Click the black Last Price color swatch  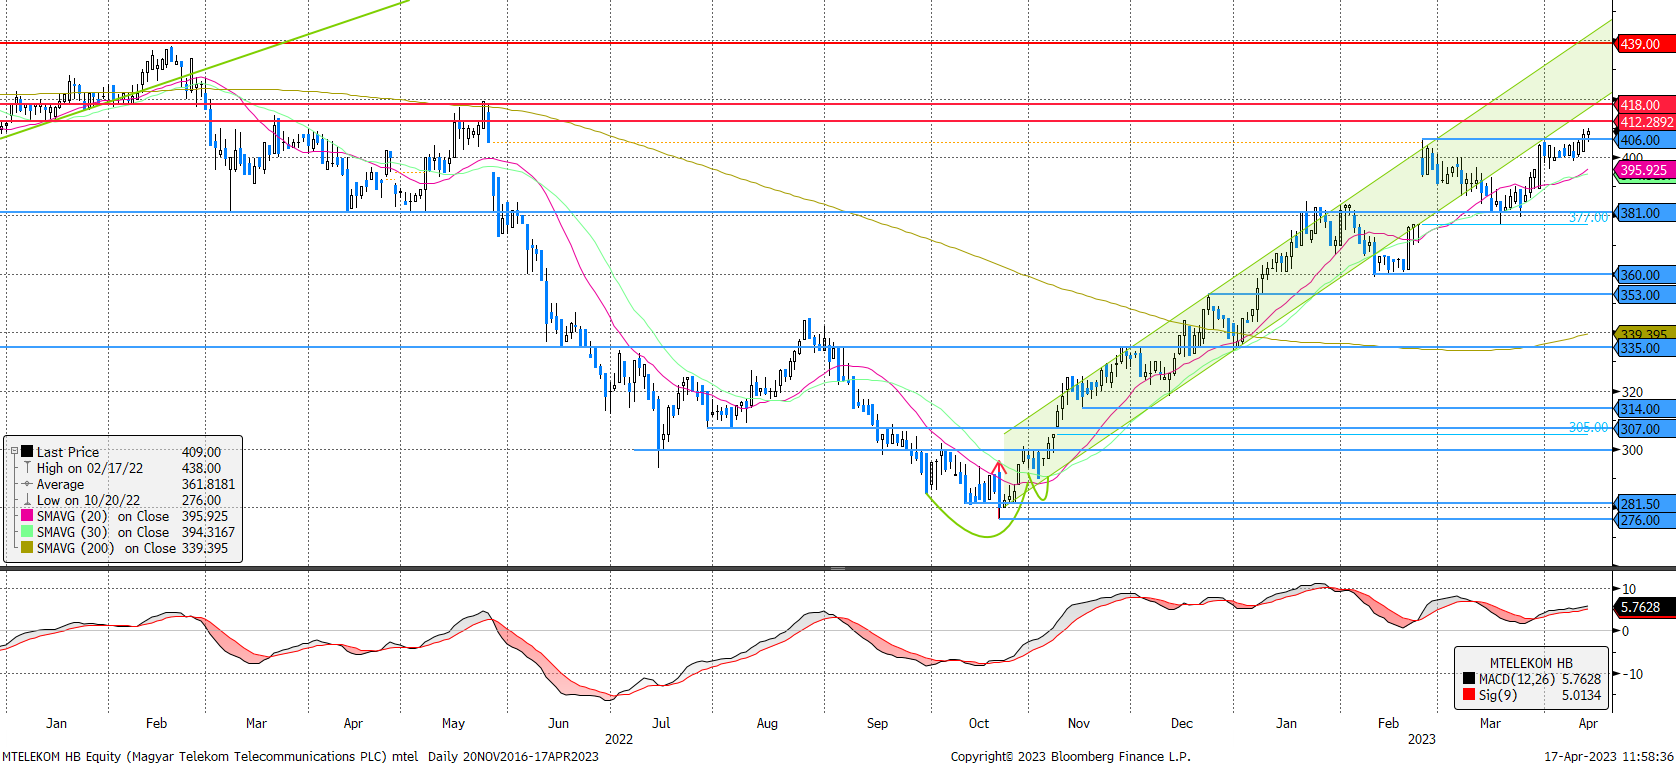[x=27, y=452]
